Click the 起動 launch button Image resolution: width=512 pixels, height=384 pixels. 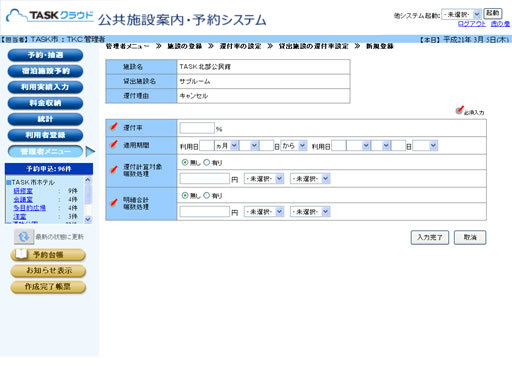(x=493, y=14)
